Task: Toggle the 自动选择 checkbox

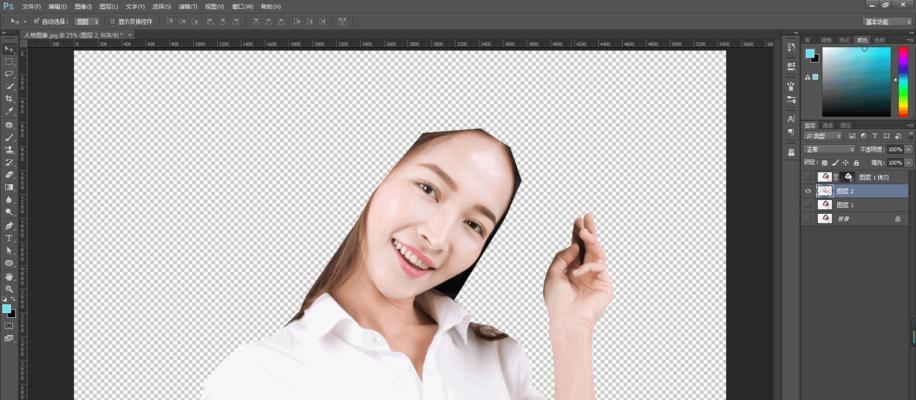Action: pyautogui.click(x=36, y=22)
